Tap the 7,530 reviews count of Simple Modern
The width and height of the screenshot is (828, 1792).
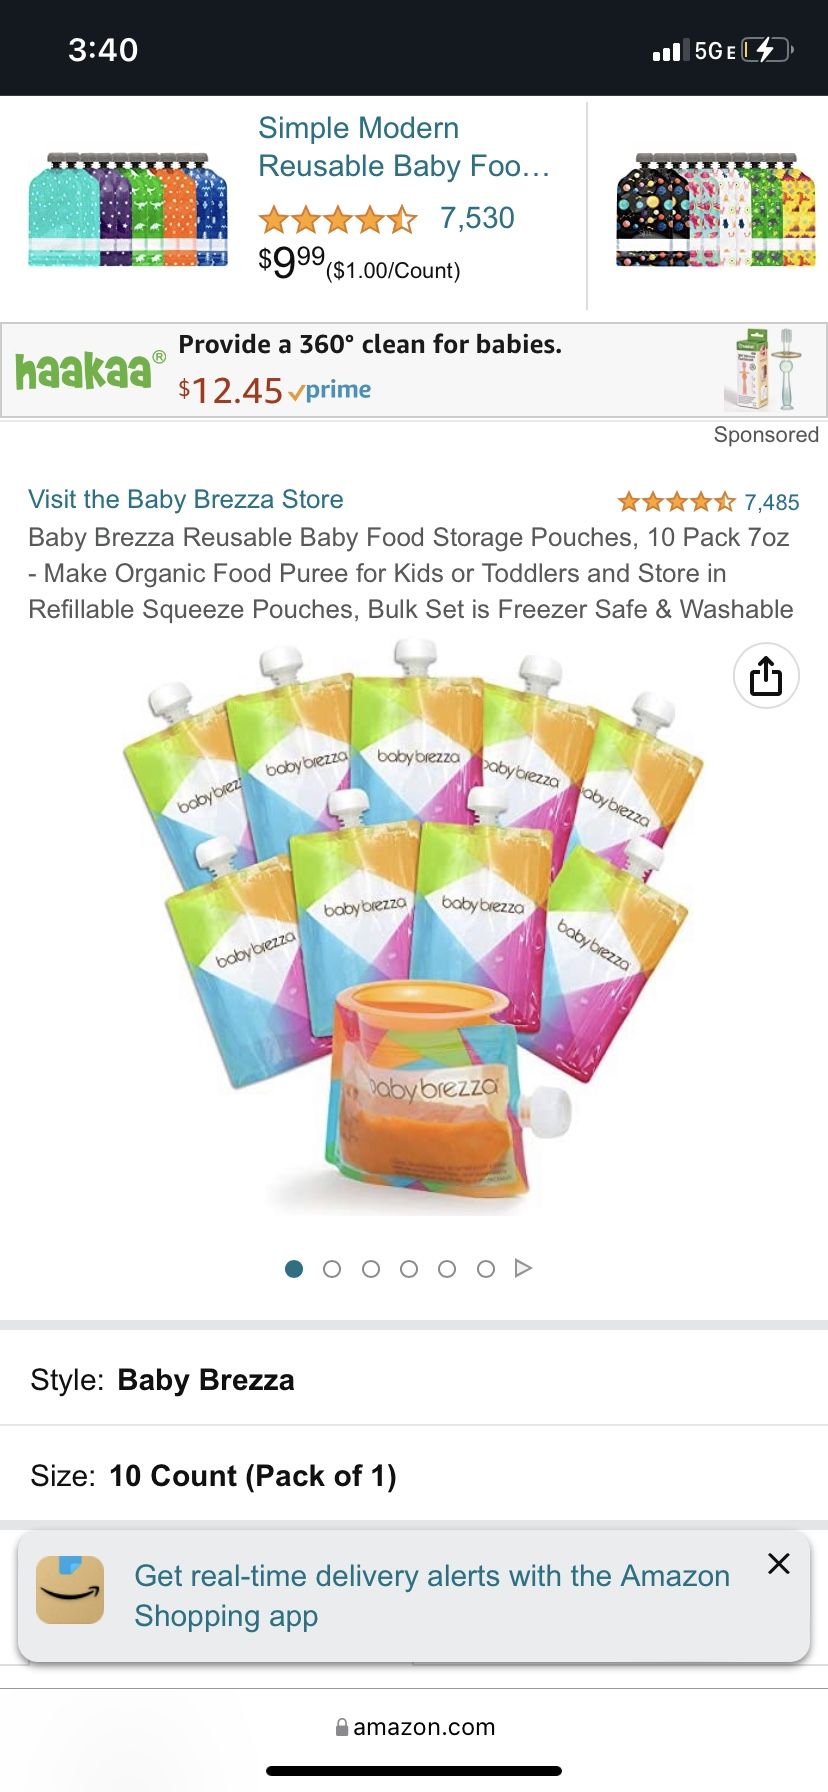[477, 218]
